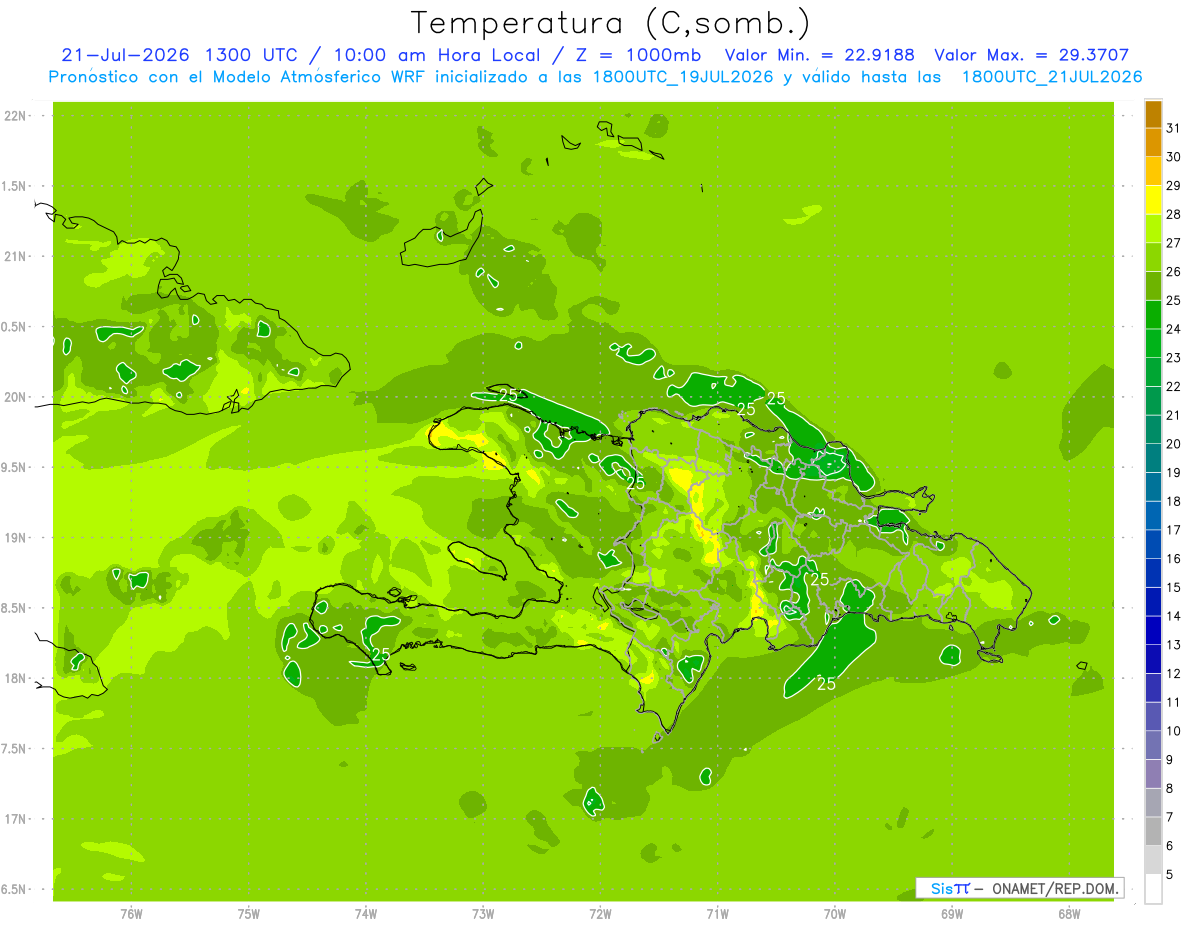Screen dimensions: 1200x927
Task: Select the "Valor Max. = 29.3707" text
Action: pyautogui.click(x=1032, y=55)
